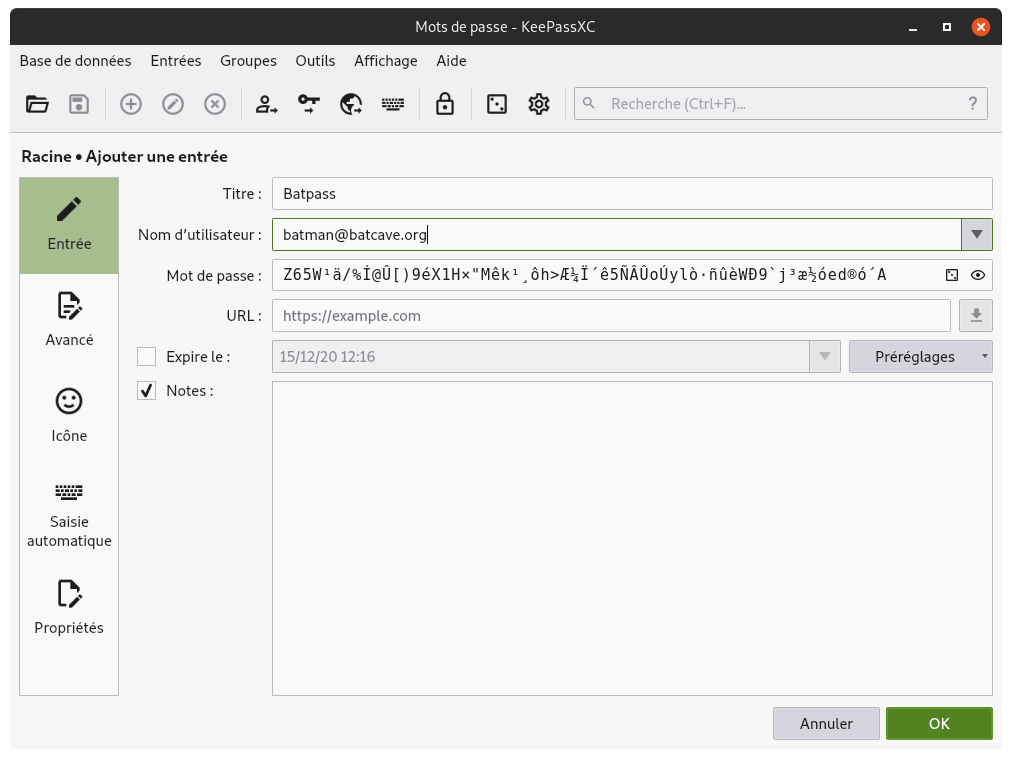Click the edit entry pencil-circle icon

tap(173, 104)
